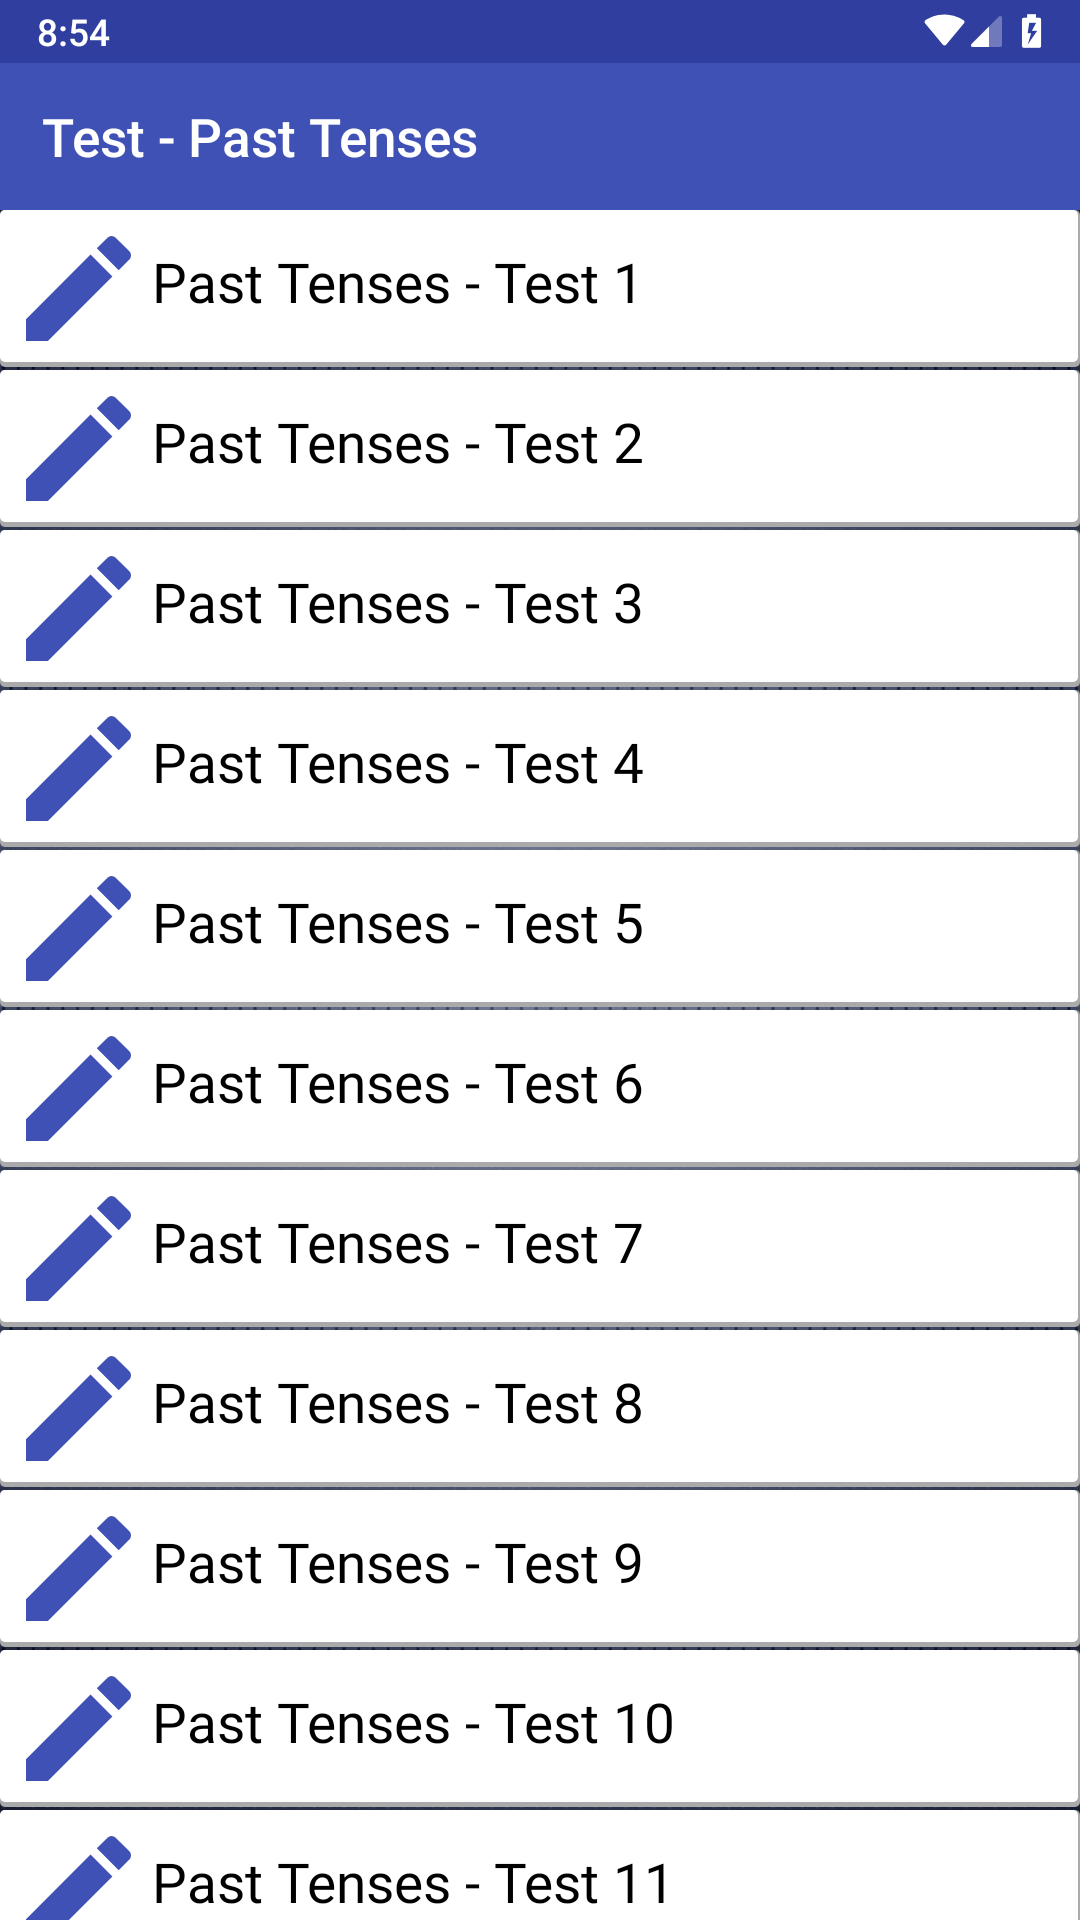Choose Past Tenses - Test 9 entry
The image size is (1080, 1920).
tap(540, 1567)
